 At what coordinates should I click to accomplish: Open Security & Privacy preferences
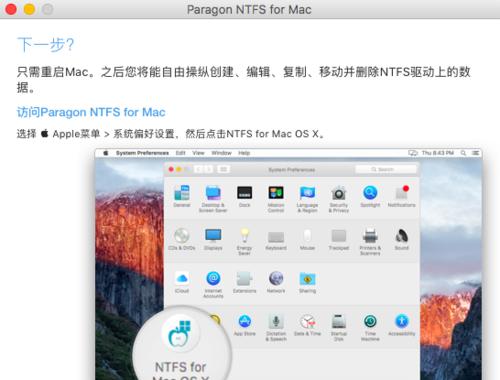(339, 193)
